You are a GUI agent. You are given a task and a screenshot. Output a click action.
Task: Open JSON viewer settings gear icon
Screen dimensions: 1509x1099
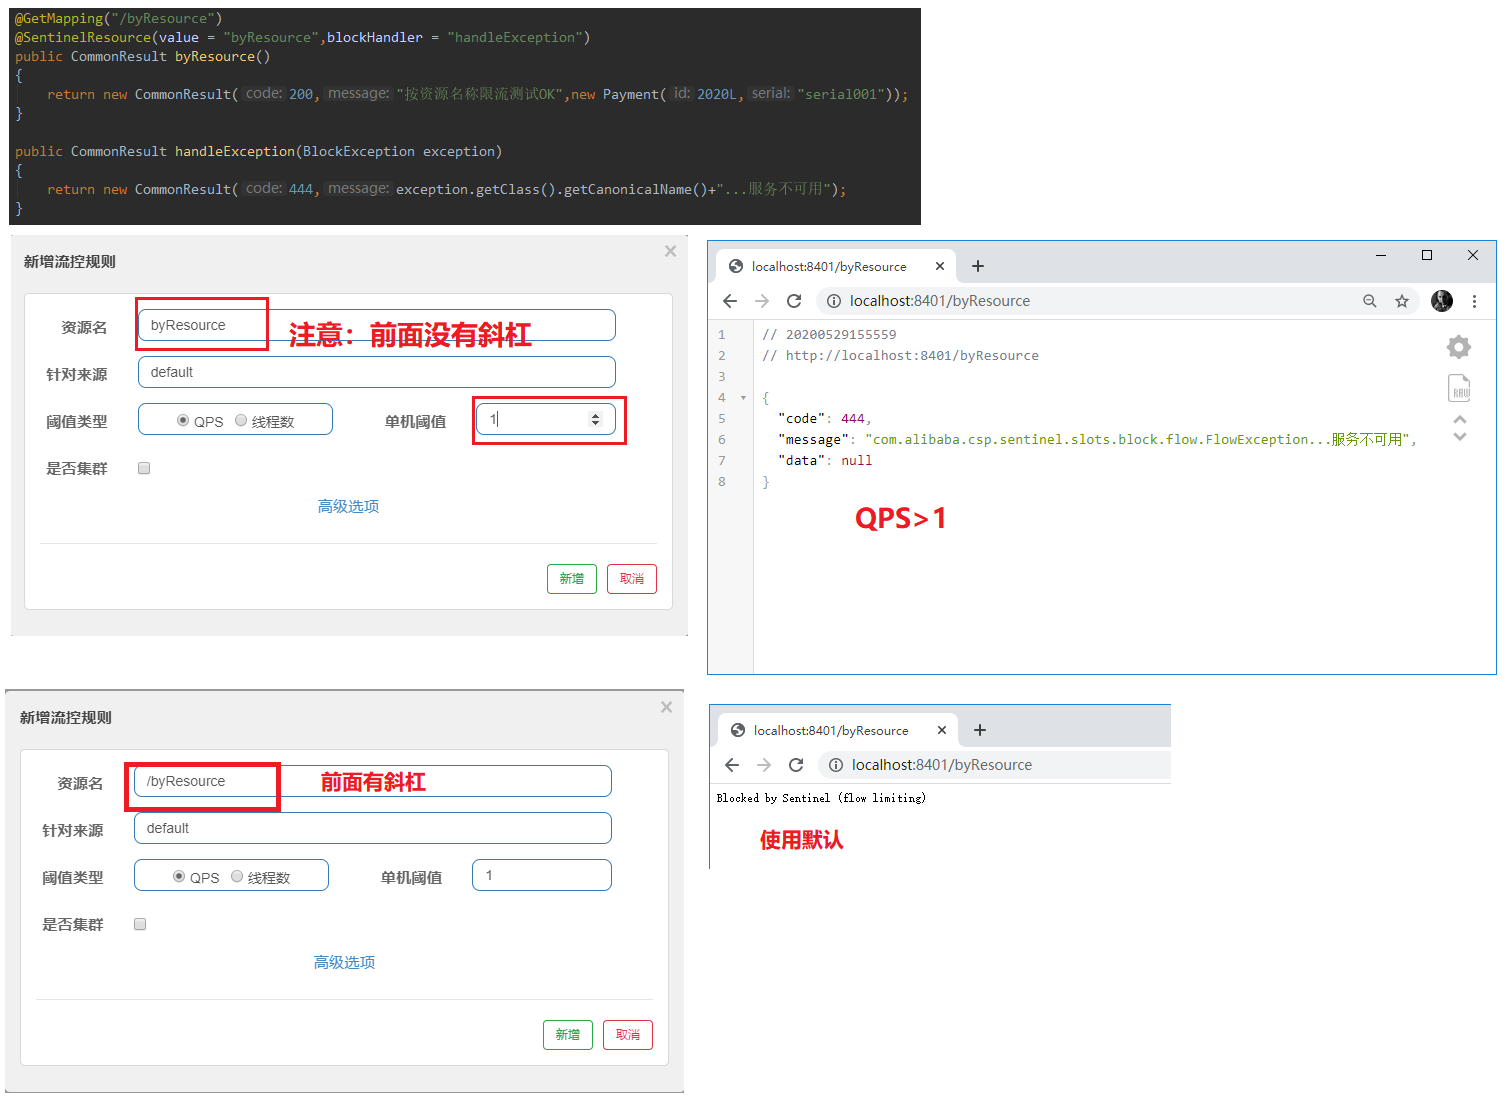(1459, 347)
